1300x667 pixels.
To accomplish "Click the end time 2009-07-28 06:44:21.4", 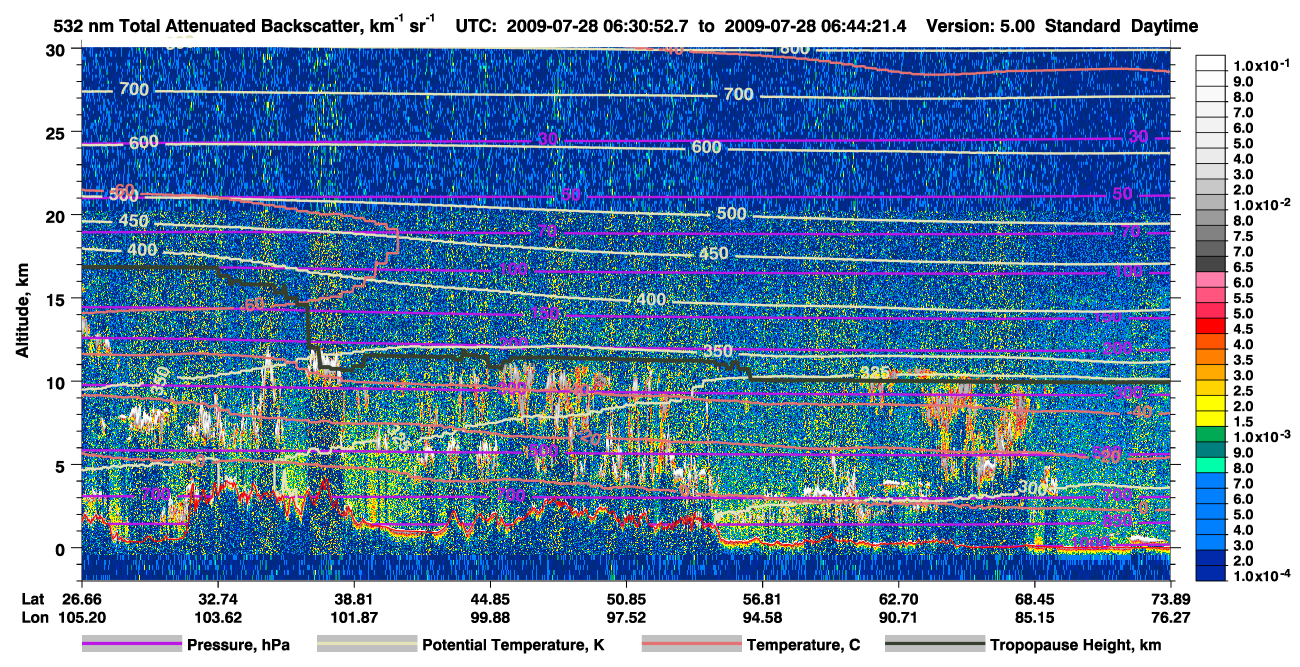I will coord(814,25).
